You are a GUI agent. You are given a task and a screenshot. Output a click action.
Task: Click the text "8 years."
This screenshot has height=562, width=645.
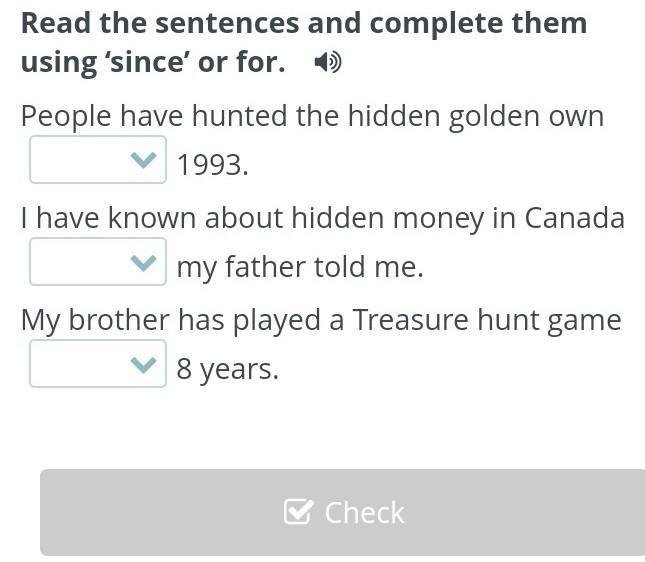[227, 369]
